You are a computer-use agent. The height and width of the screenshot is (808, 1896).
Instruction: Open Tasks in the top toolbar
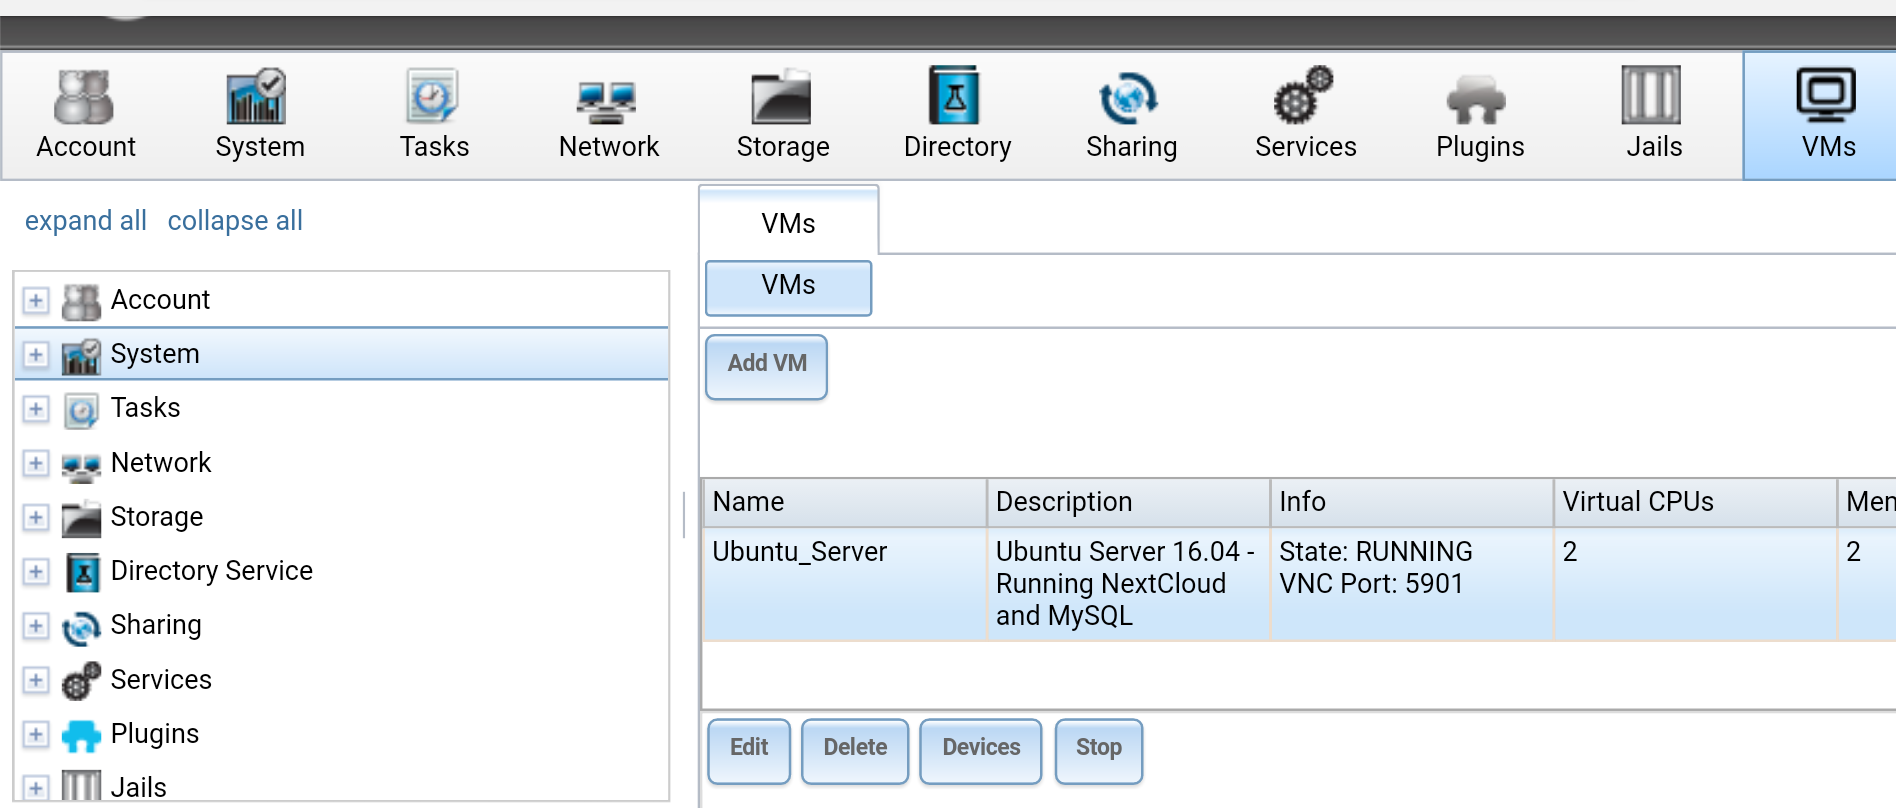click(x=434, y=115)
